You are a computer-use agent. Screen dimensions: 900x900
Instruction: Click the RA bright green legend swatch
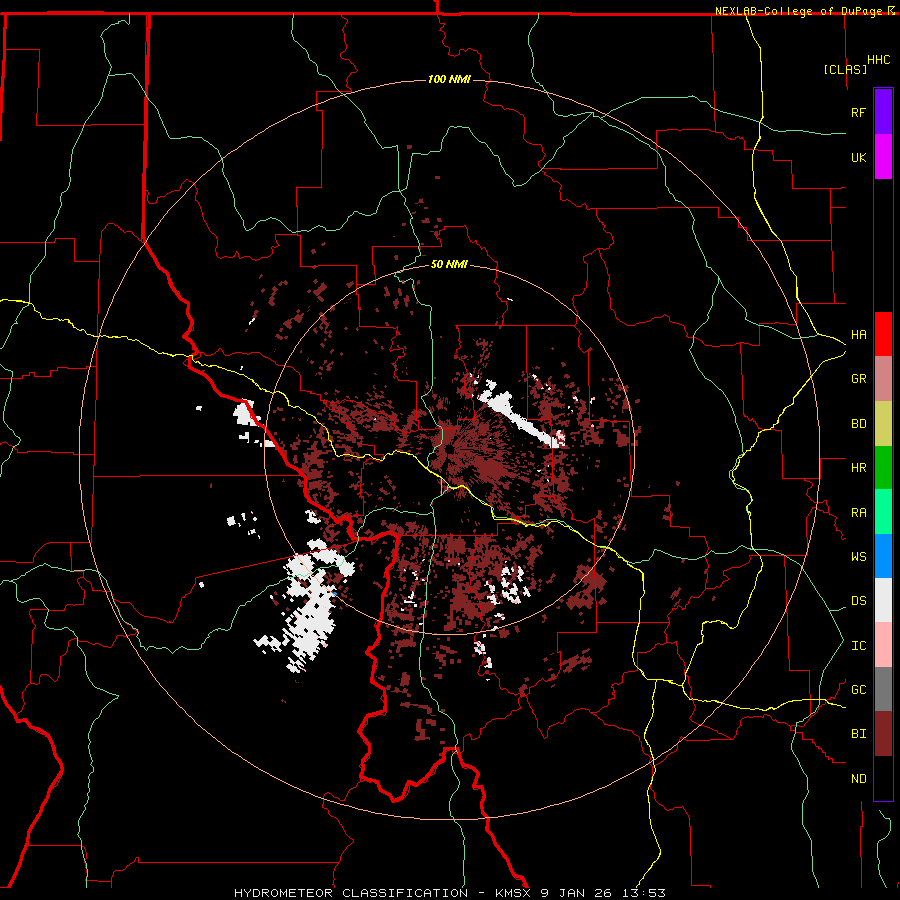883,512
